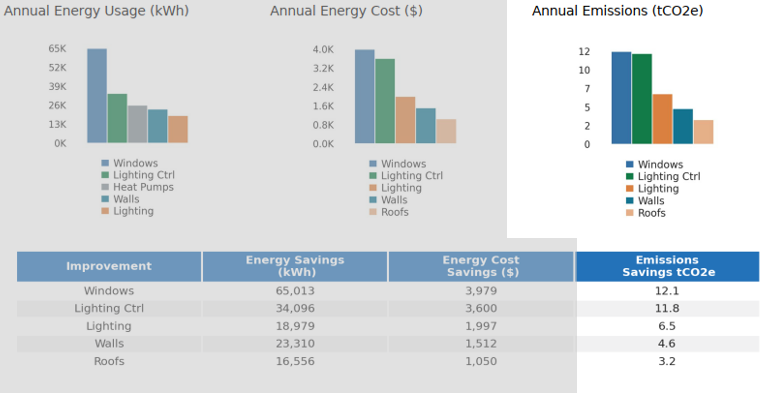This screenshot has height=393, width=760.
Task: Click the Walls bar in Annual Emissions chart
Action: [682, 126]
